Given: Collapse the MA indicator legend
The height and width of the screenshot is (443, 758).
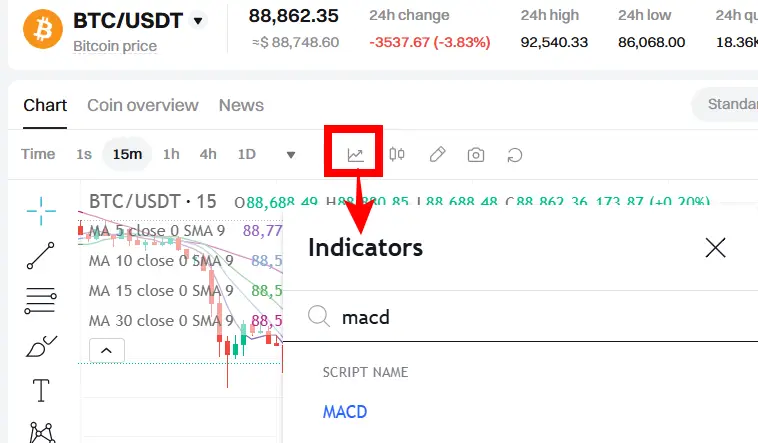Looking at the screenshot, I should point(107,350).
